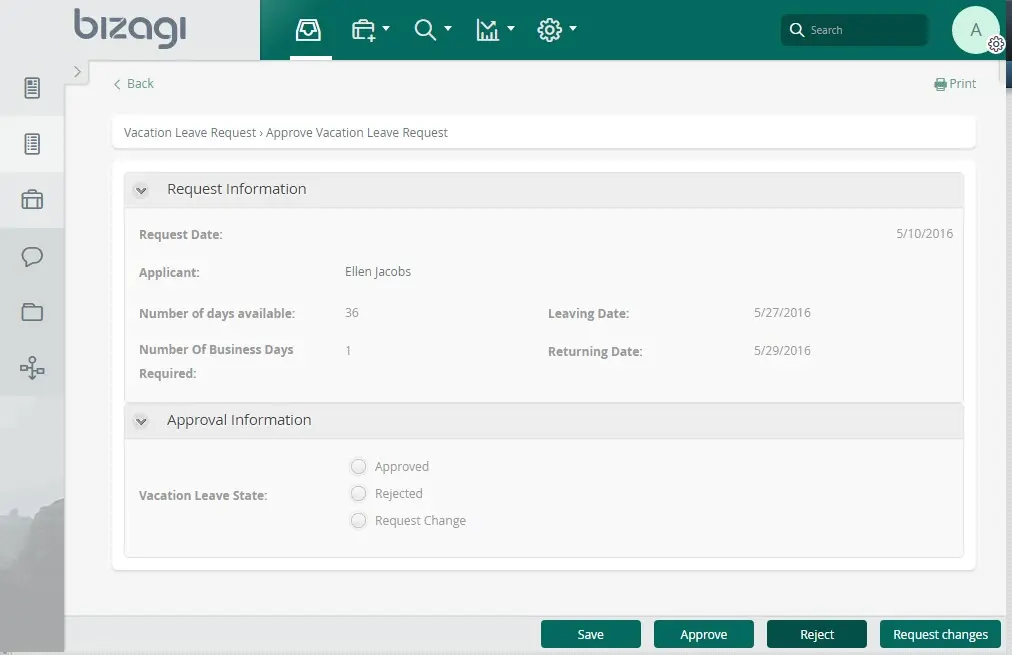Viewport: 1012px width, 655px height.
Task: Click the Save button
Action: click(x=591, y=634)
